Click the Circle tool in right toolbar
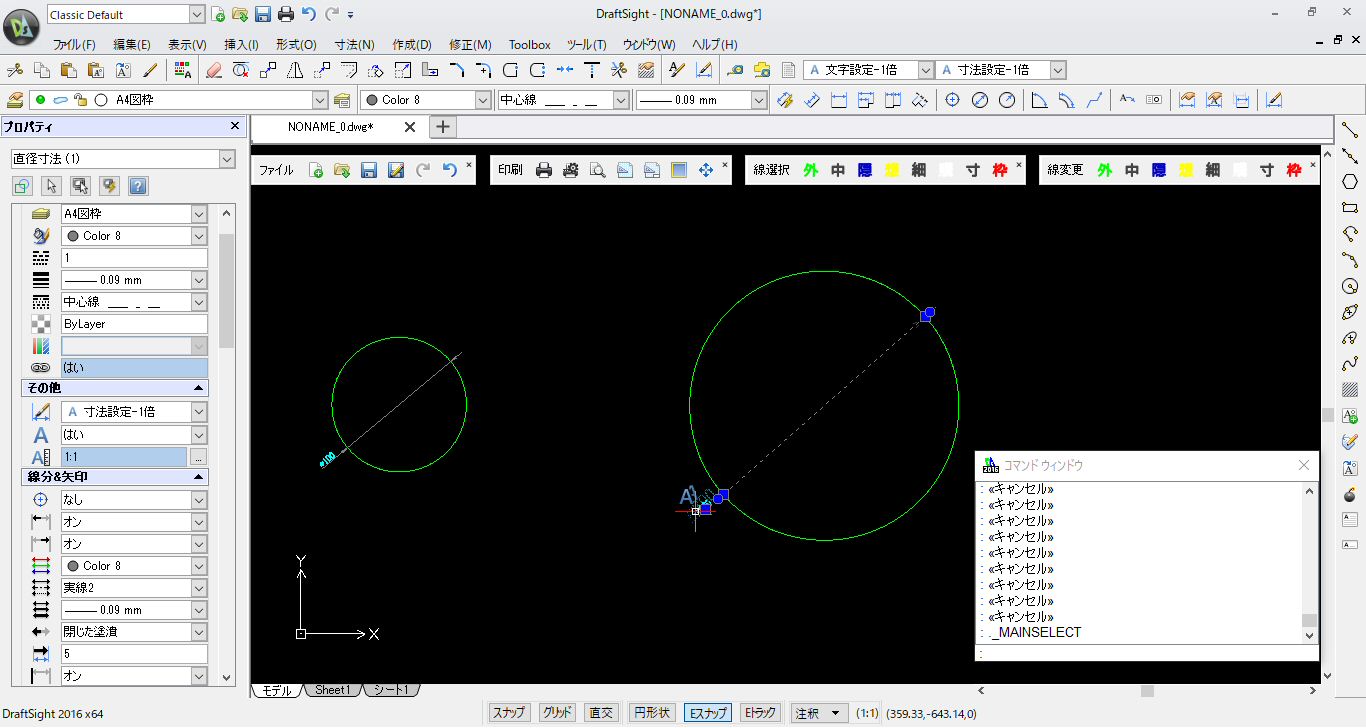The height and width of the screenshot is (728, 1366). coord(1350,286)
